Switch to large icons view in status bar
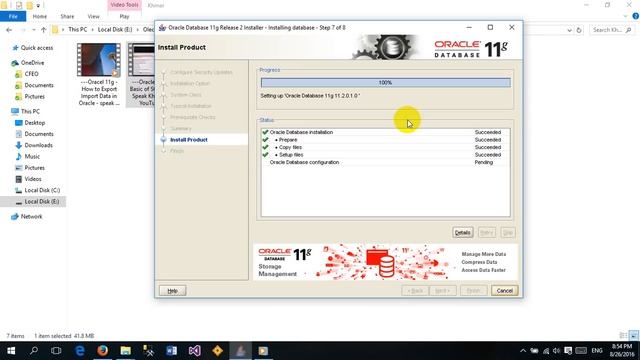The width and height of the screenshot is (640, 360). pos(634,336)
